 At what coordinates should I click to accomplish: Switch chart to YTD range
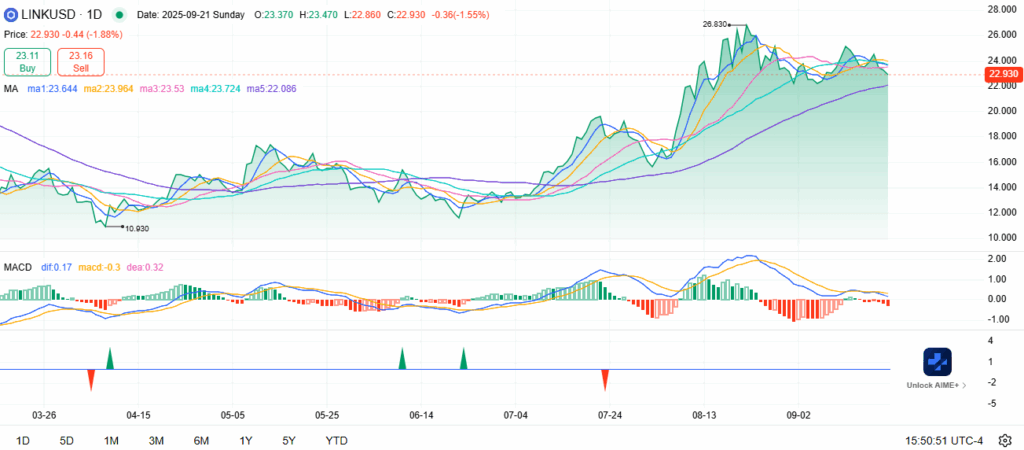(x=336, y=440)
